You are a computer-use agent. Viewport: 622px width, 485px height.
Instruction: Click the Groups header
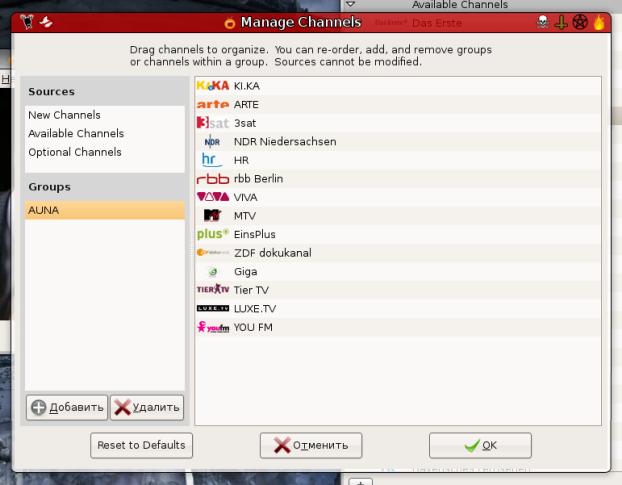[50, 187]
